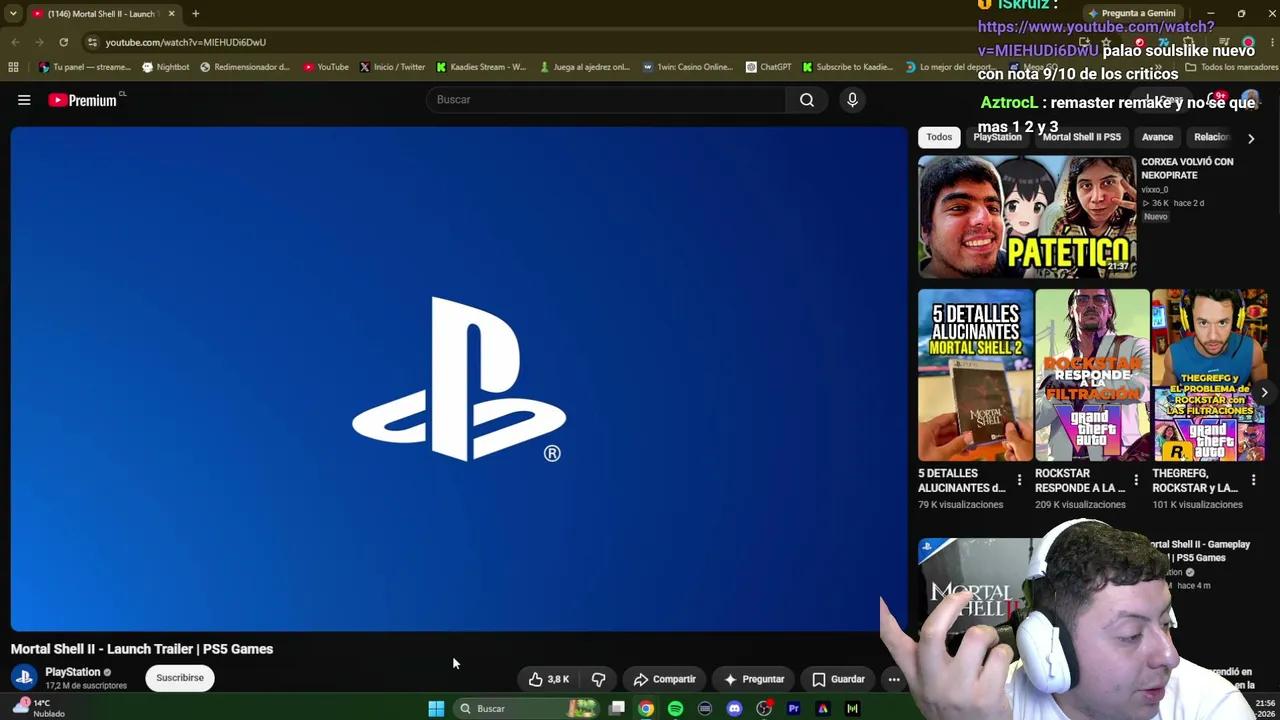Open the YouTube guide hamburger menu
The image size is (1280, 720).
tap(24, 100)
